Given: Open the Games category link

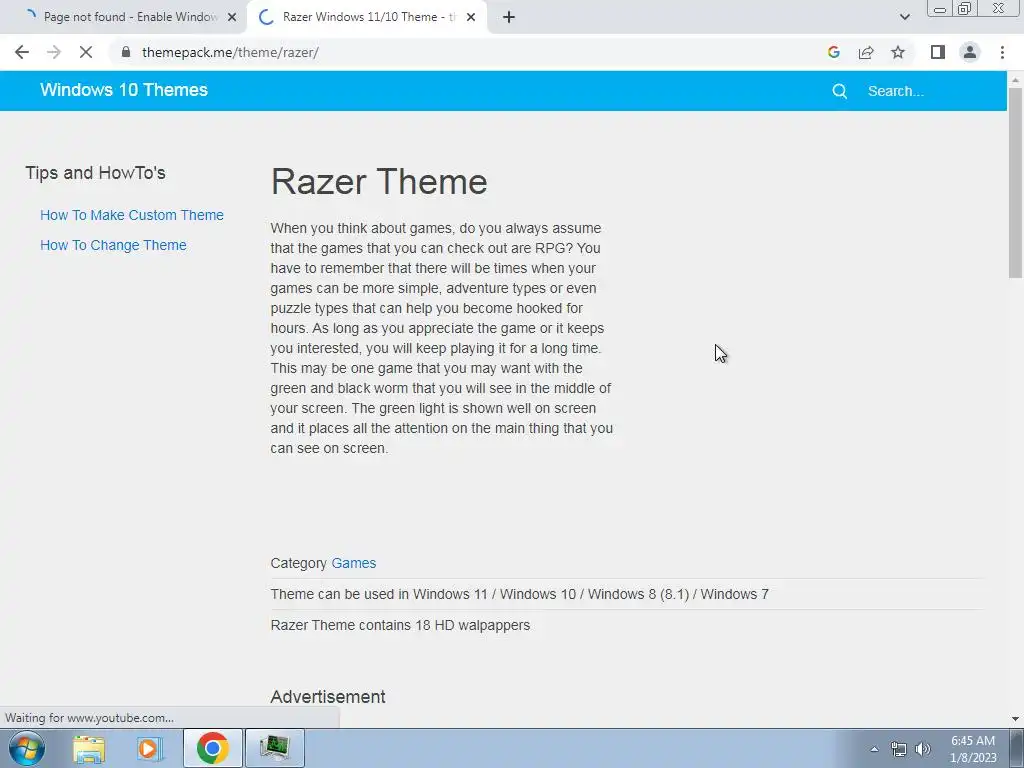Looking at the screenshot, I should tap(353, 563).
